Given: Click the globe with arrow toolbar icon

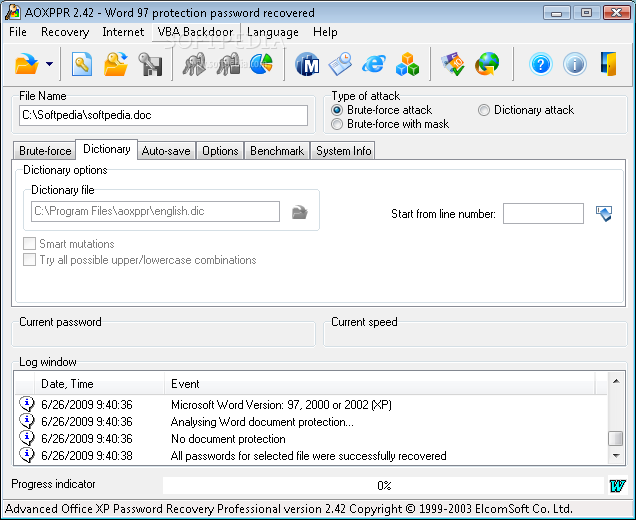Looking at the screenshot, I should (487, 64).
